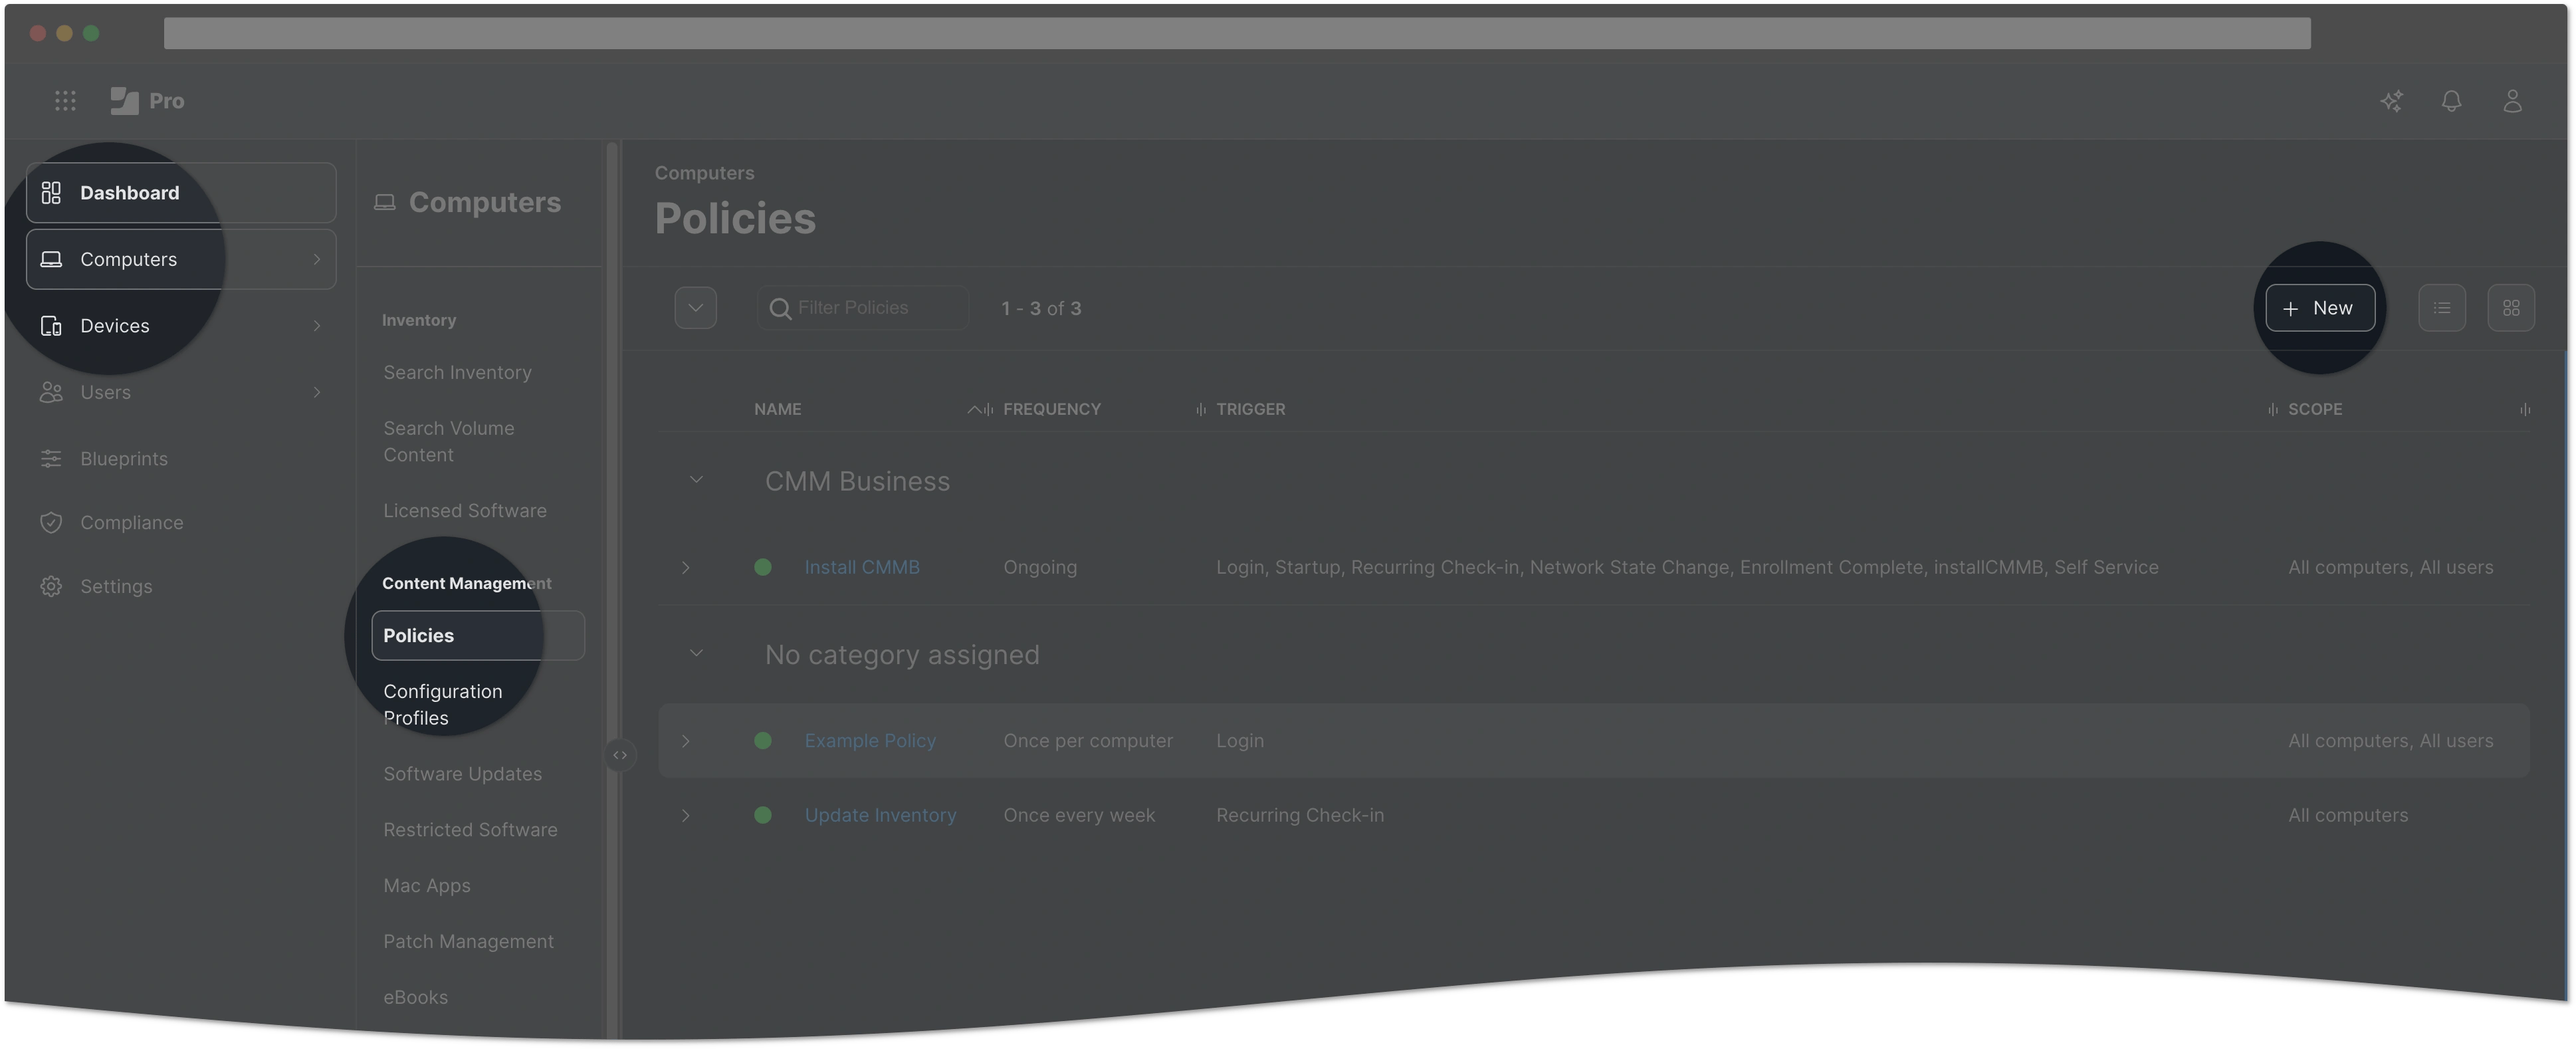Go to Blueprints in main navigation
This screenshot has height=1049, width=2576.
[x=124, y=459]
